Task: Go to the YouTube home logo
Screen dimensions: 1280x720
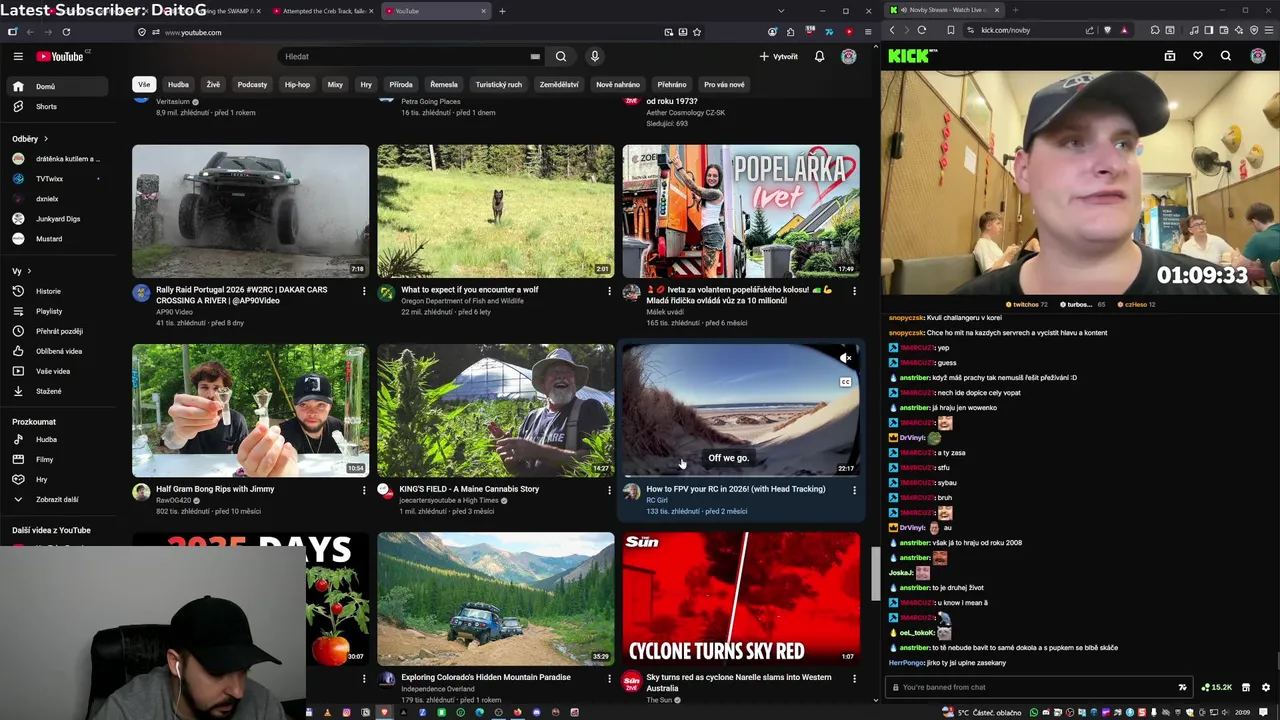Action: coord(62,56)
